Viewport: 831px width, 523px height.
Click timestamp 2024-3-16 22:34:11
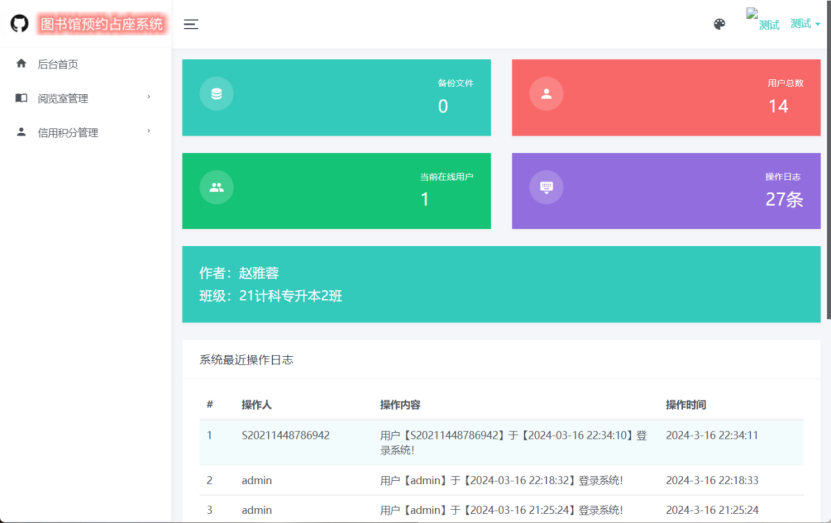(712, 435)
